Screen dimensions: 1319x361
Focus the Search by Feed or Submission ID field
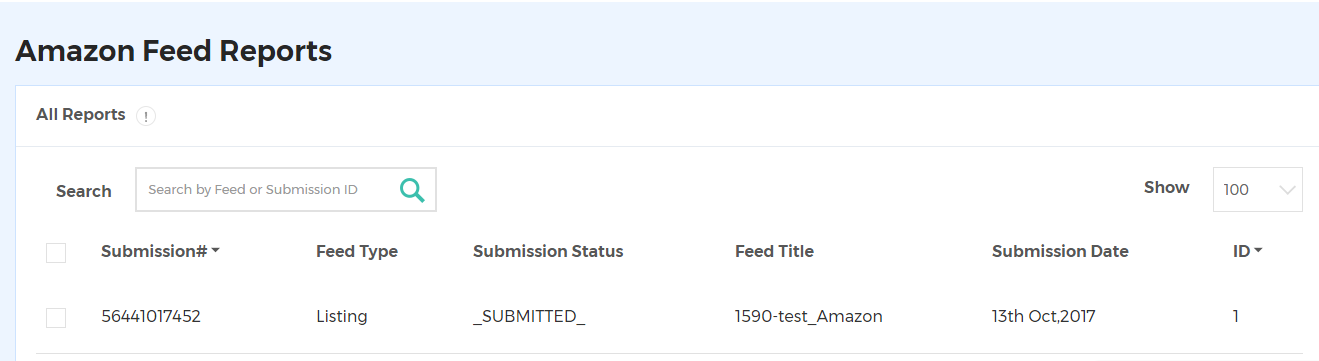(x=266, y=189)
